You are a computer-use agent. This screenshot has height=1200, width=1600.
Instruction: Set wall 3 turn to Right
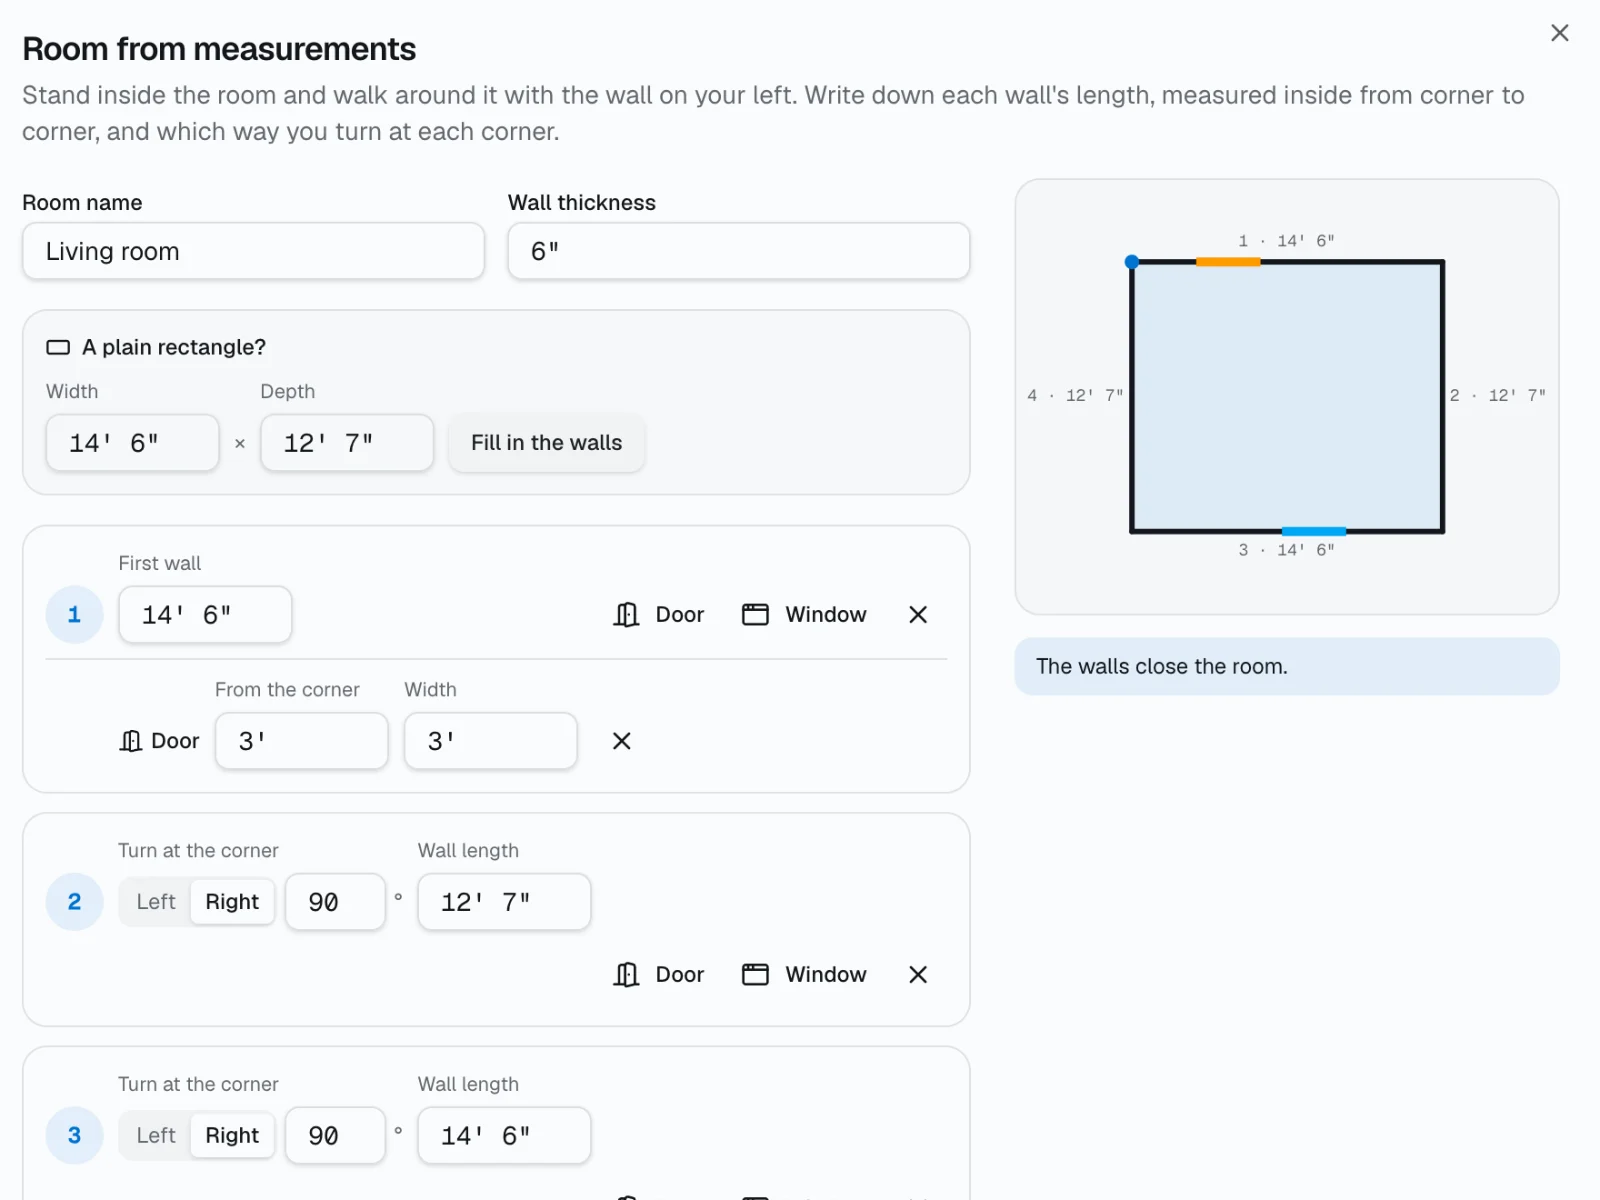coord(232,1135)
